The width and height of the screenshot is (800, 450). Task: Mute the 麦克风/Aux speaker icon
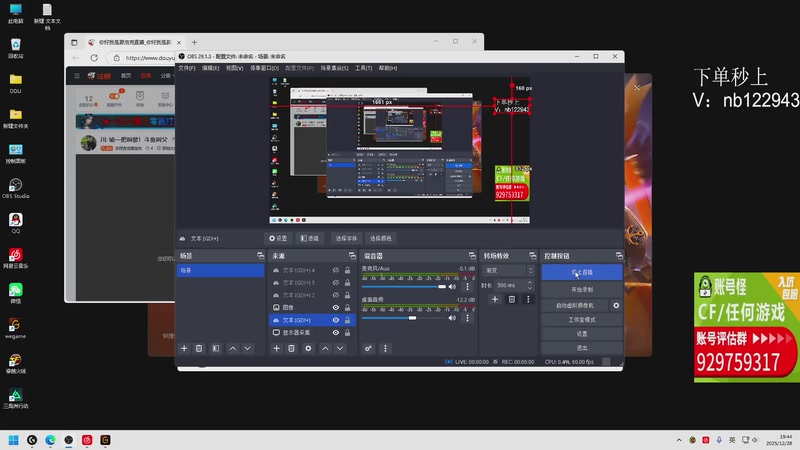coord(452,287)
